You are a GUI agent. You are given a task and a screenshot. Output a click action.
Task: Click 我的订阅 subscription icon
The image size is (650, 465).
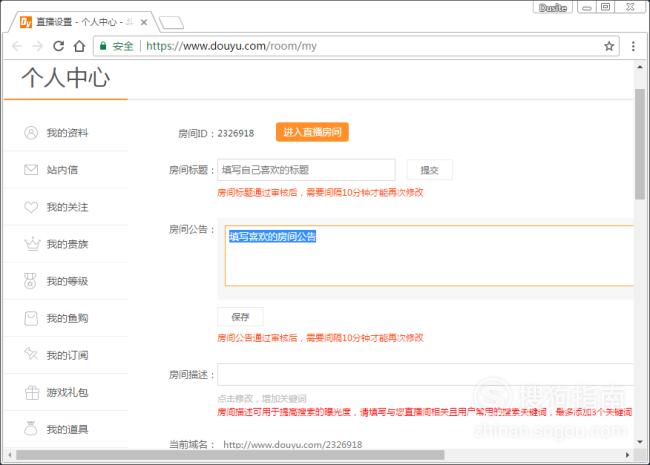[31, 354]
